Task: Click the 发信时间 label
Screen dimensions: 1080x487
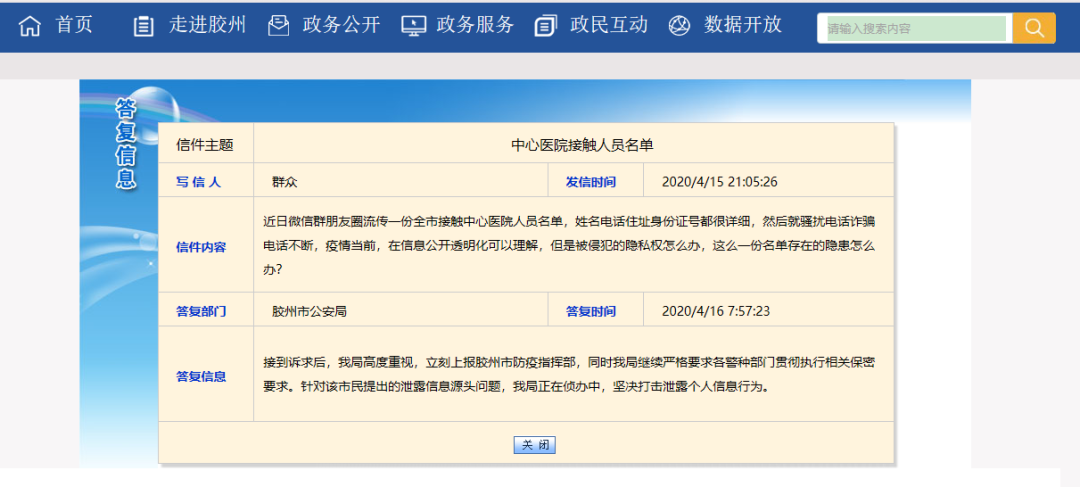Action: pyautogui.click(x=591, y=183)
